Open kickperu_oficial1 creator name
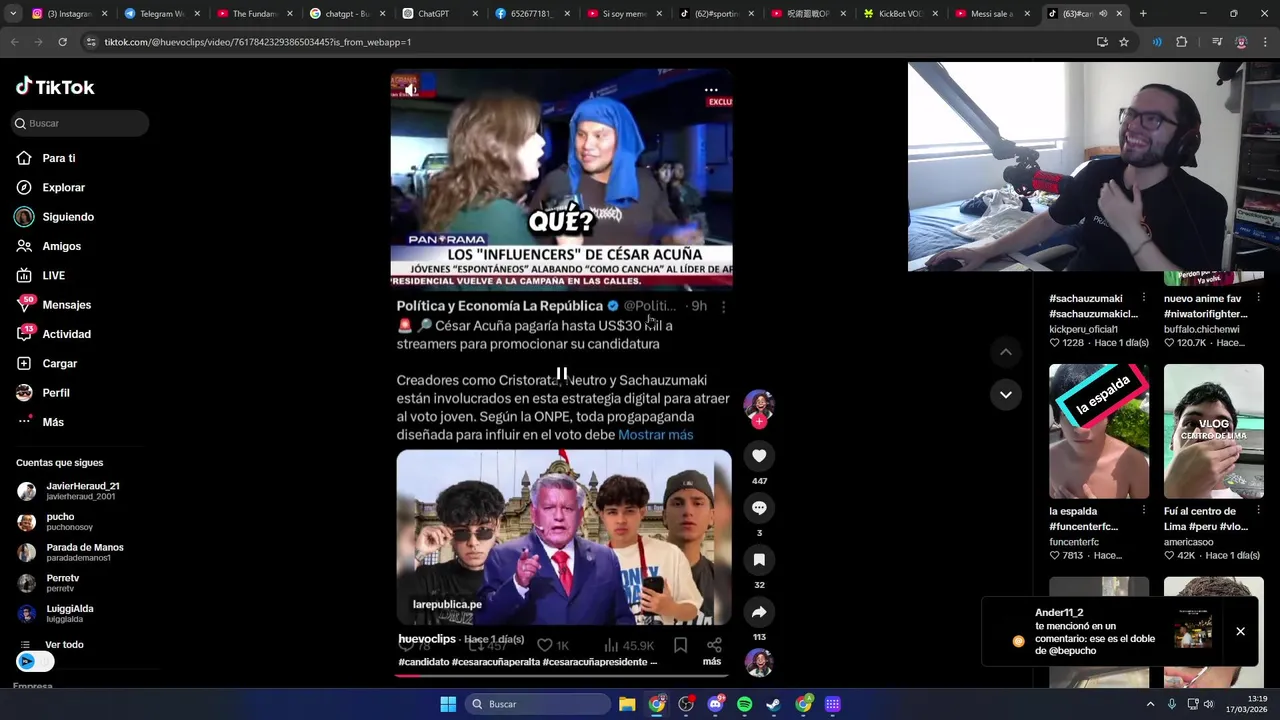1280x720 pixels. (x=1083, y=329)
